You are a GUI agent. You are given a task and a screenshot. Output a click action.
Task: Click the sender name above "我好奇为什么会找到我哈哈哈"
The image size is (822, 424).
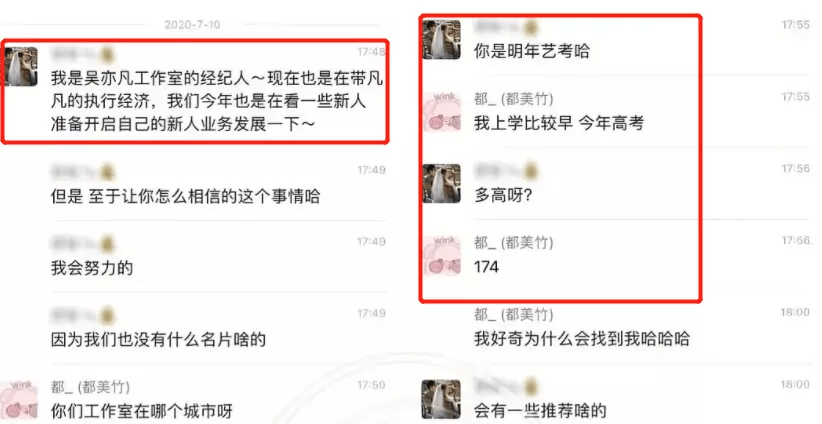[513, 314]
